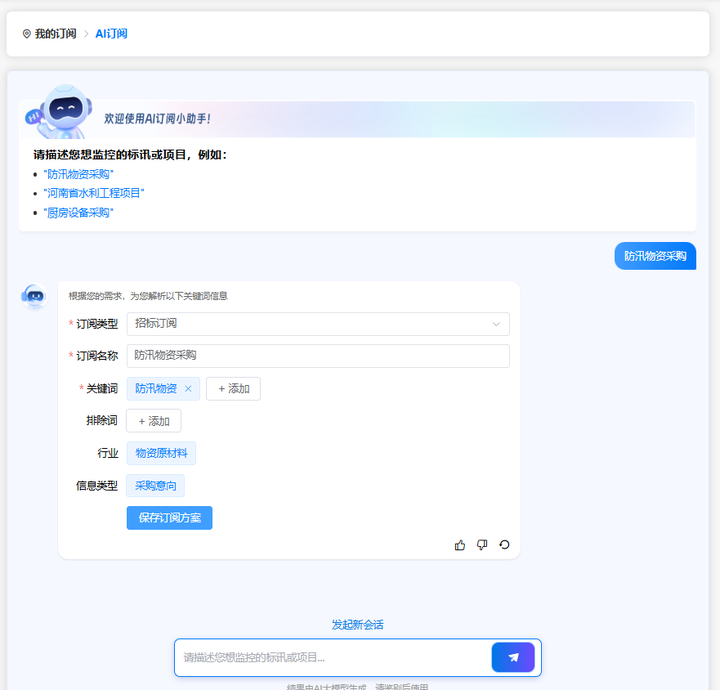Click the welcome robot mascot image
The width and height of the screenshot is (720, 690).
coord(60,112)
